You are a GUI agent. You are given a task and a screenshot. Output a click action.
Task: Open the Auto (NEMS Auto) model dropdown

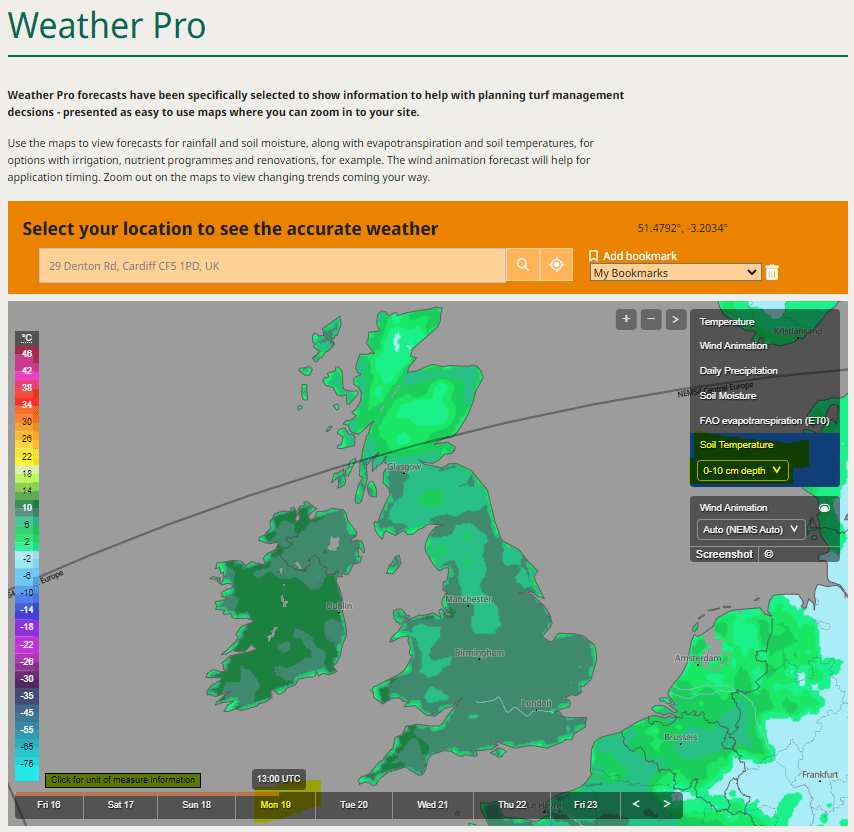[751, 529]
